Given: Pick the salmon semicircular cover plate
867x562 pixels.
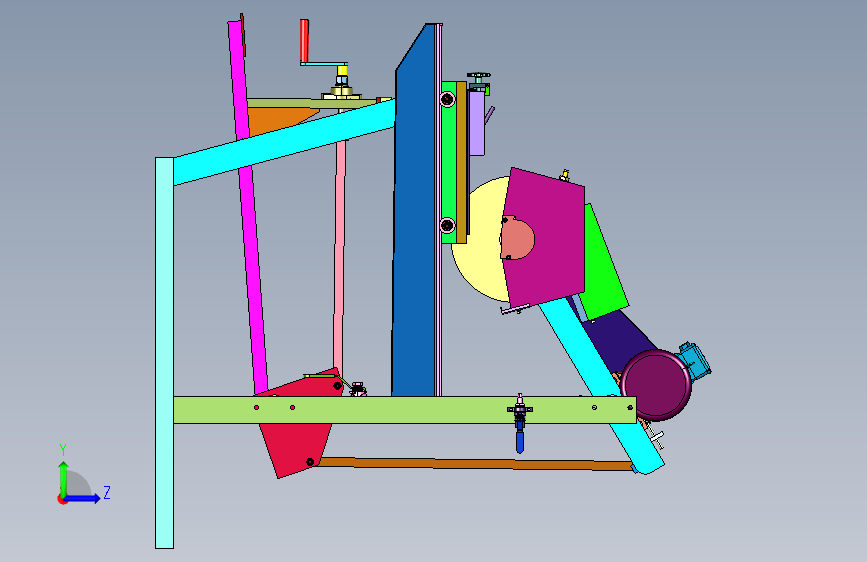Looking at the screenshot, I should point(517,238).
